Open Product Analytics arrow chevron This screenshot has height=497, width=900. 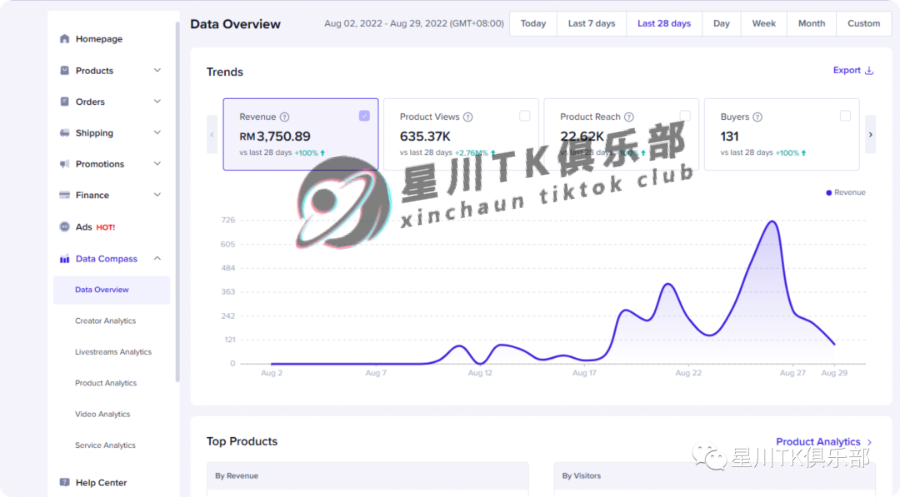[x=870, y=442]
